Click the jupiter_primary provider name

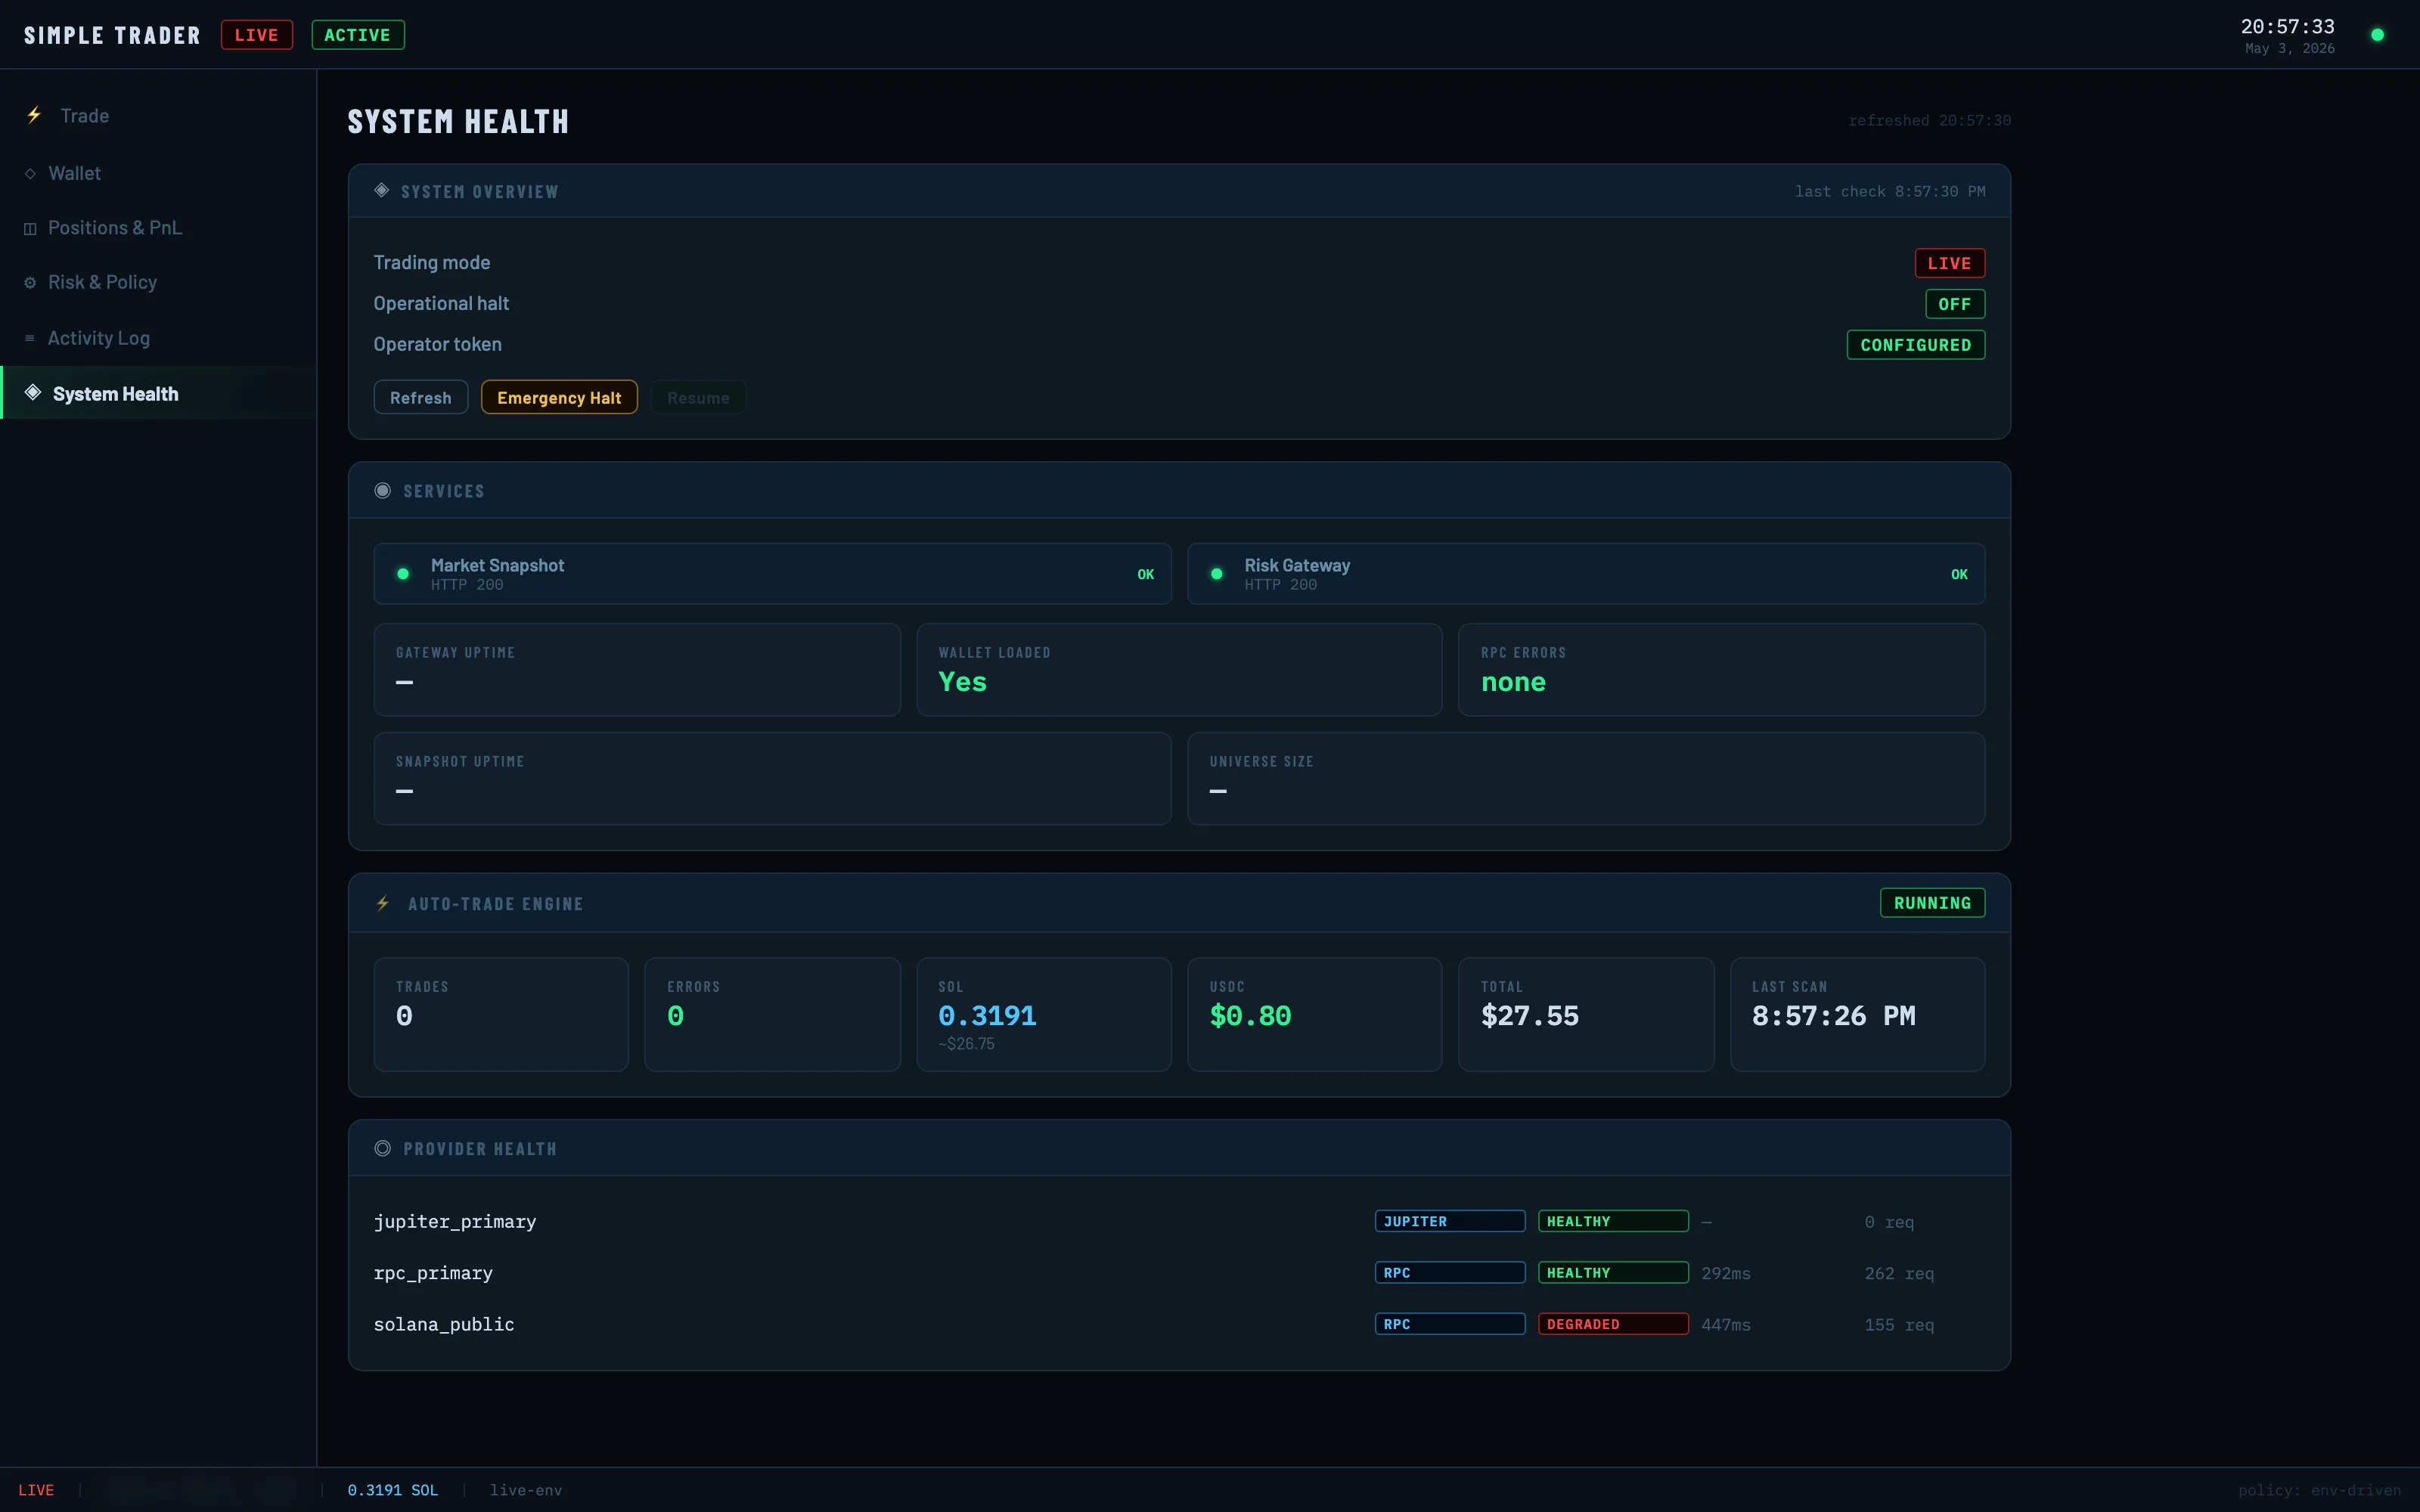455,1222
